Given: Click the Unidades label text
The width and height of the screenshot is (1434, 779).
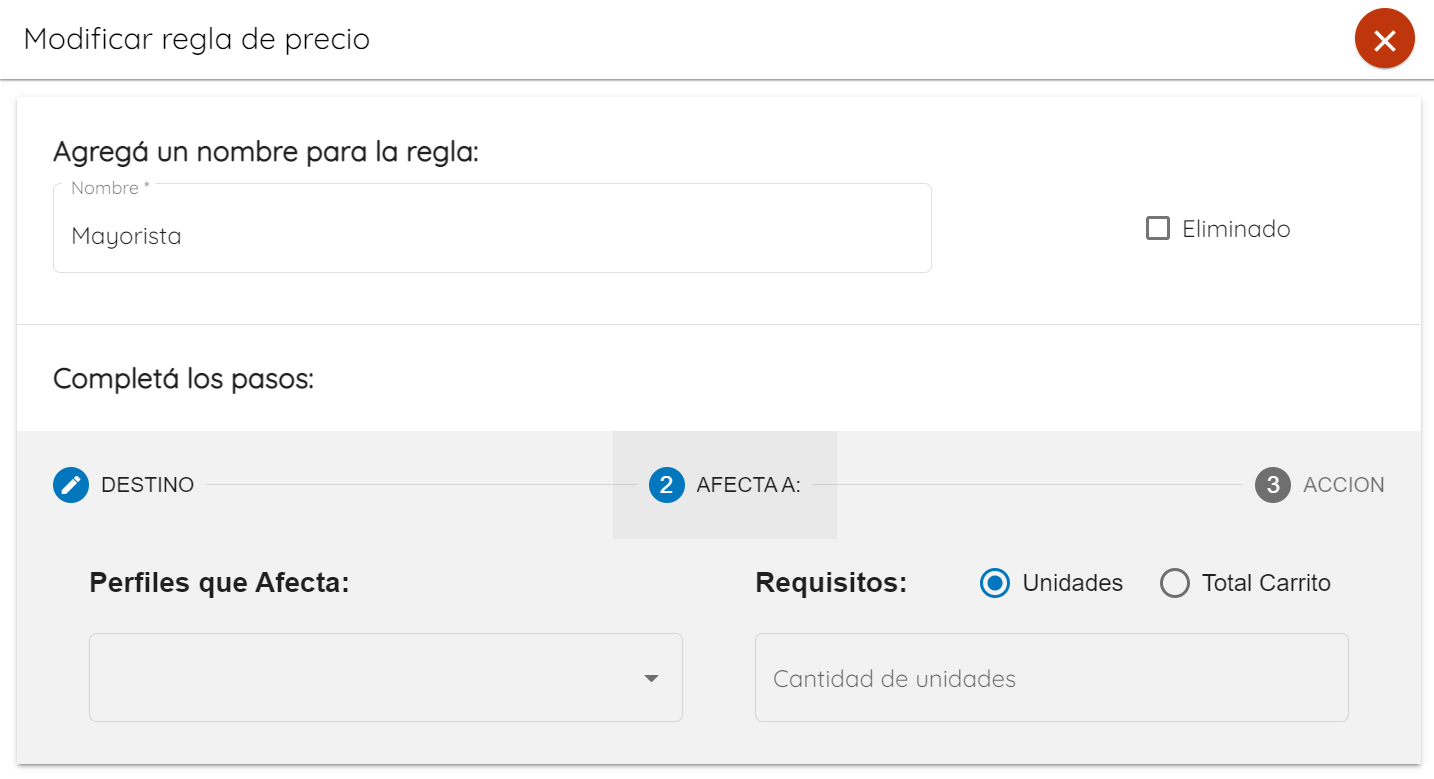Looking at the screenshot, I should click(x=1073, y=583).
